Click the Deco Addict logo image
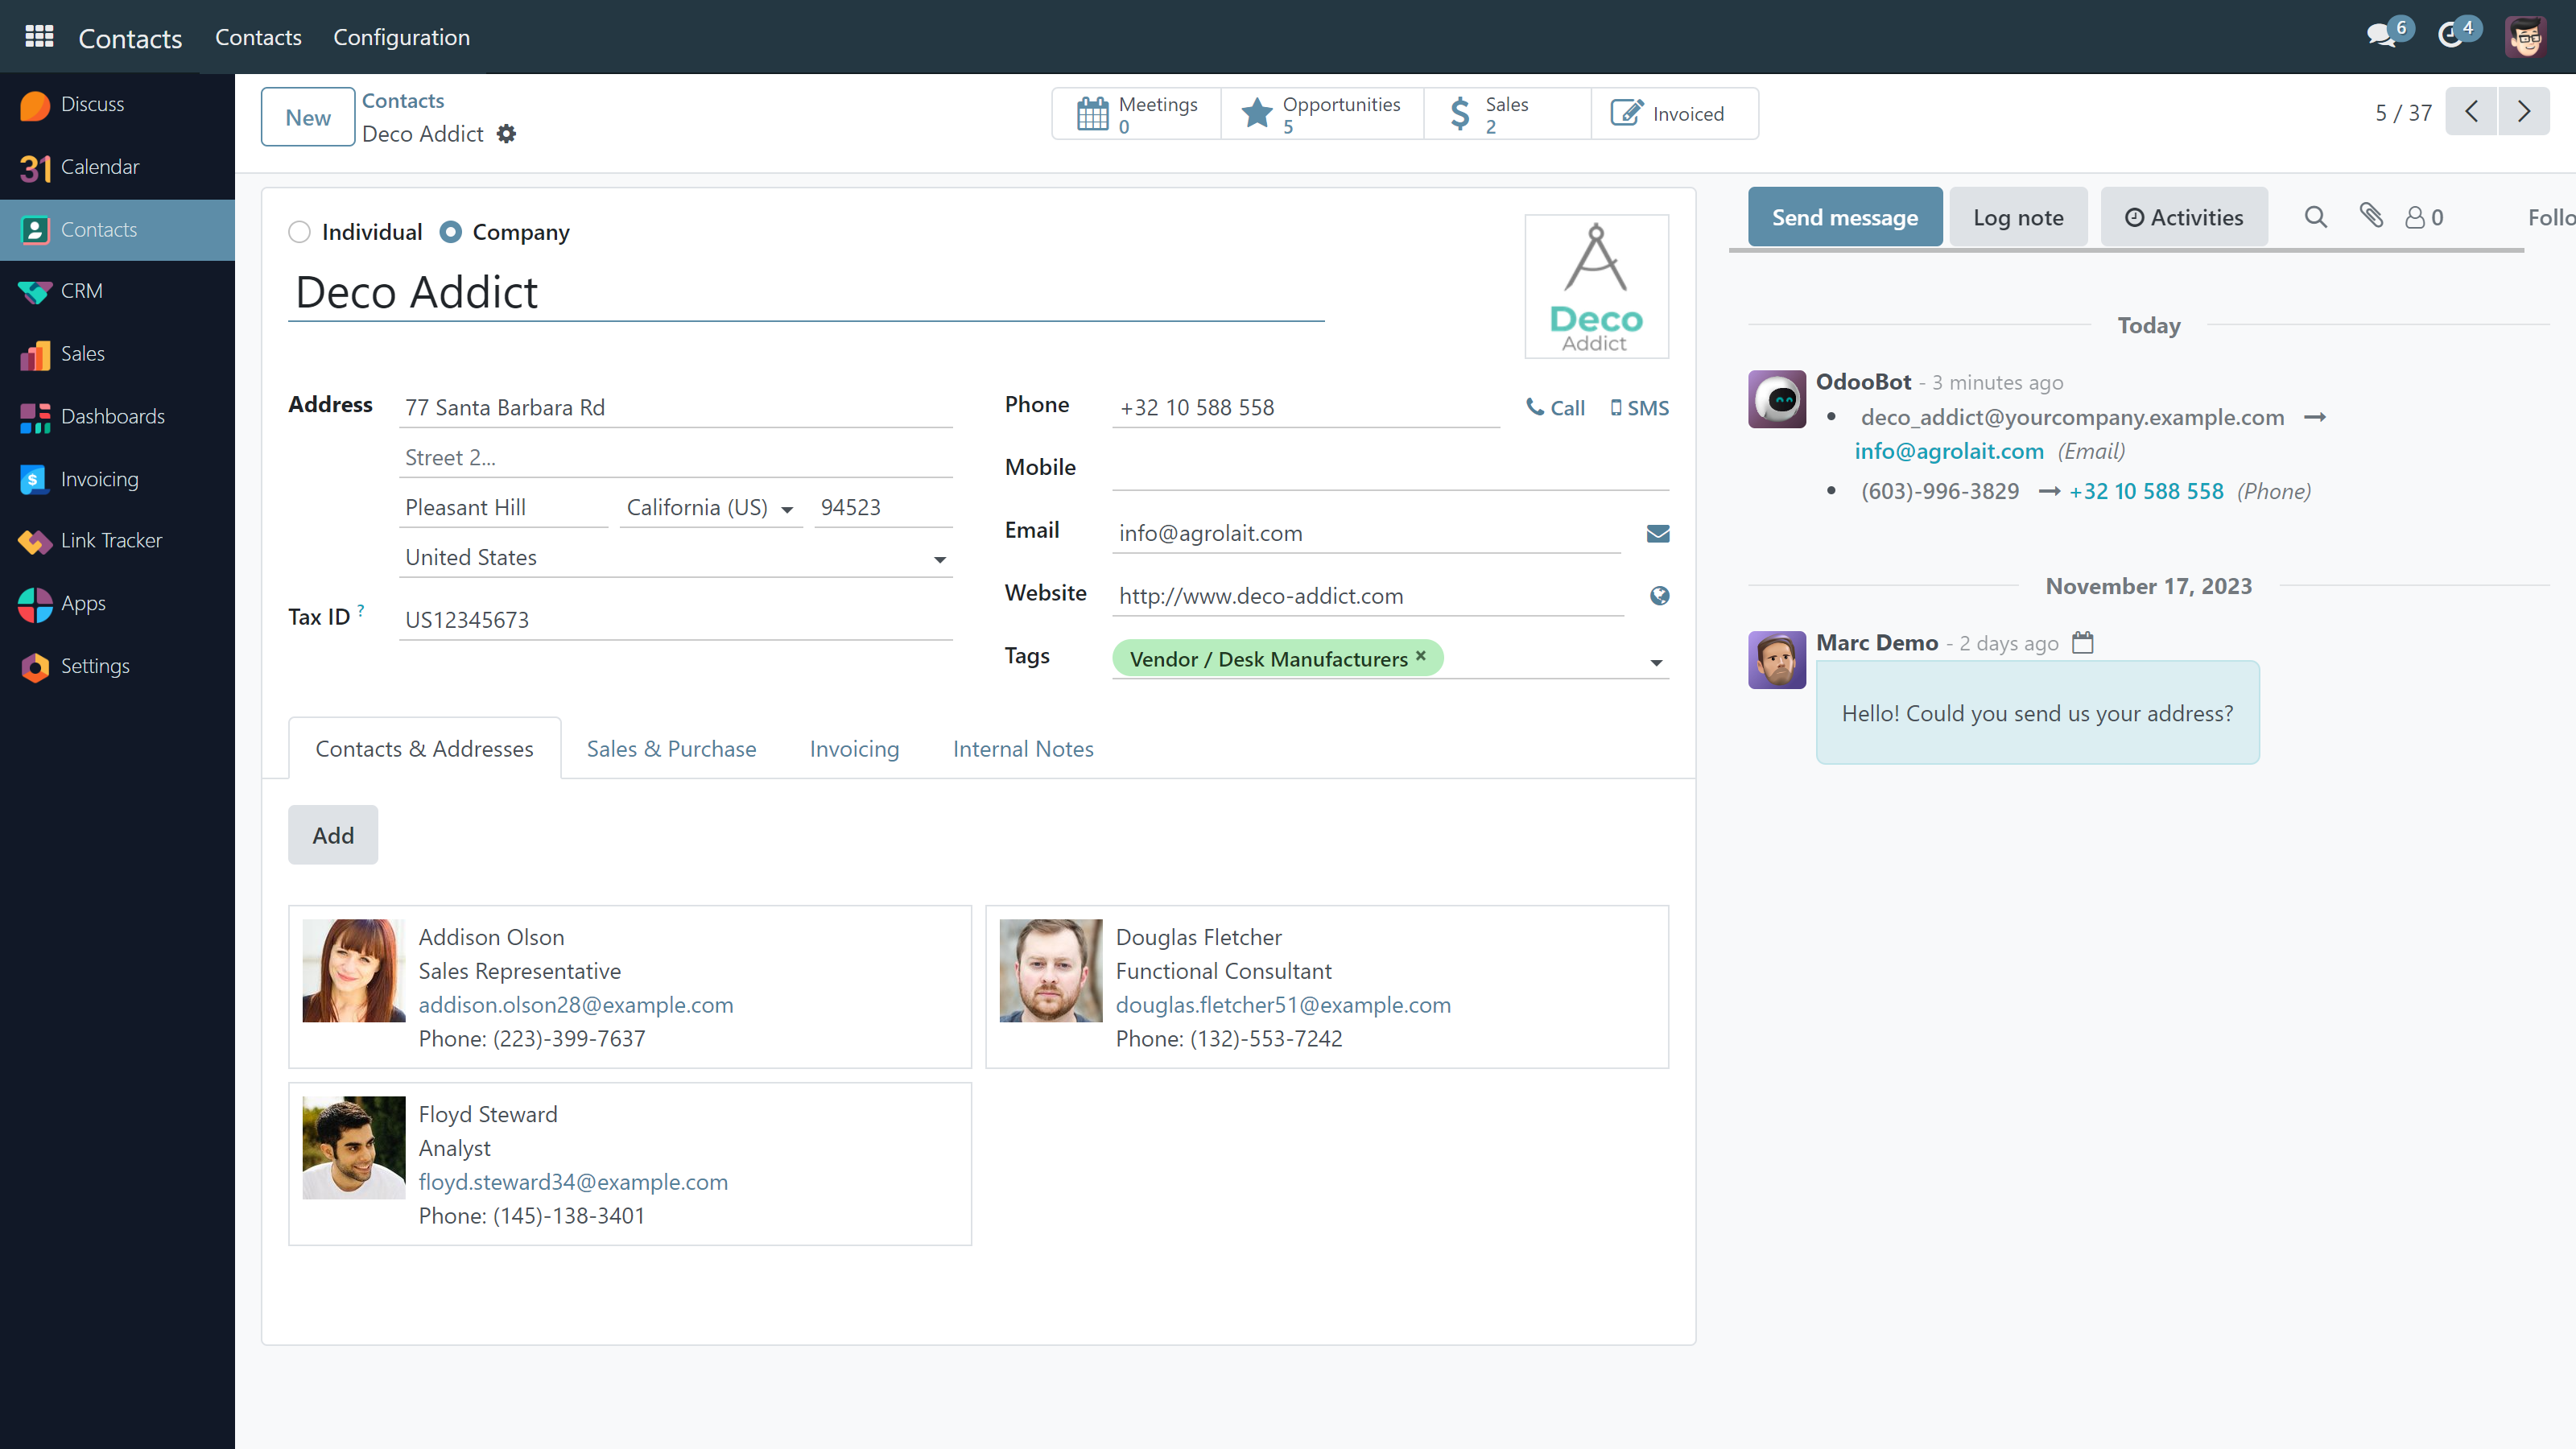This screenshot has width=2576, height=1449. tap(1596, 287)
